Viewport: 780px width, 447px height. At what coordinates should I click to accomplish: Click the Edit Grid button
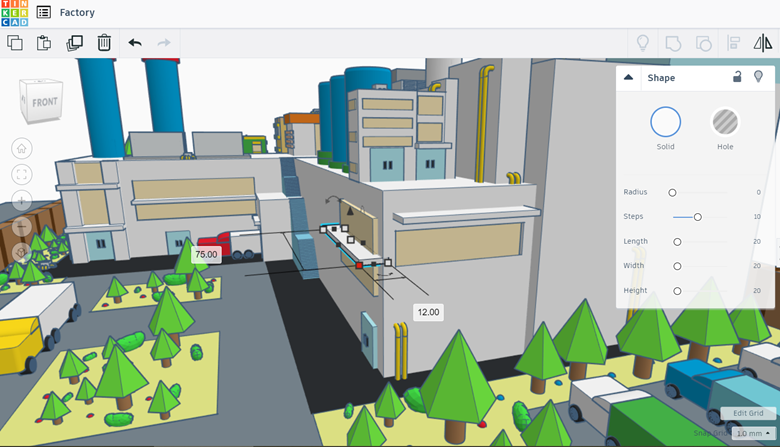(x=748, y=413)
